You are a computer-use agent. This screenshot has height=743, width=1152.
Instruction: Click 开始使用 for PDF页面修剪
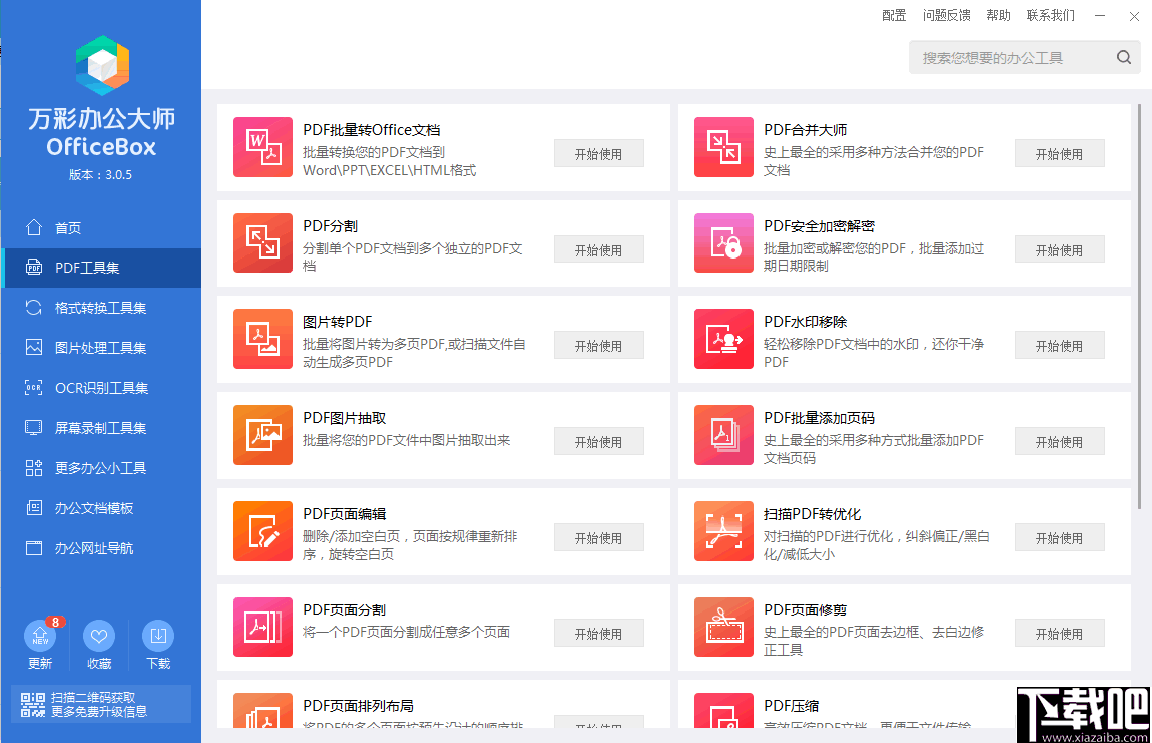1059,633
